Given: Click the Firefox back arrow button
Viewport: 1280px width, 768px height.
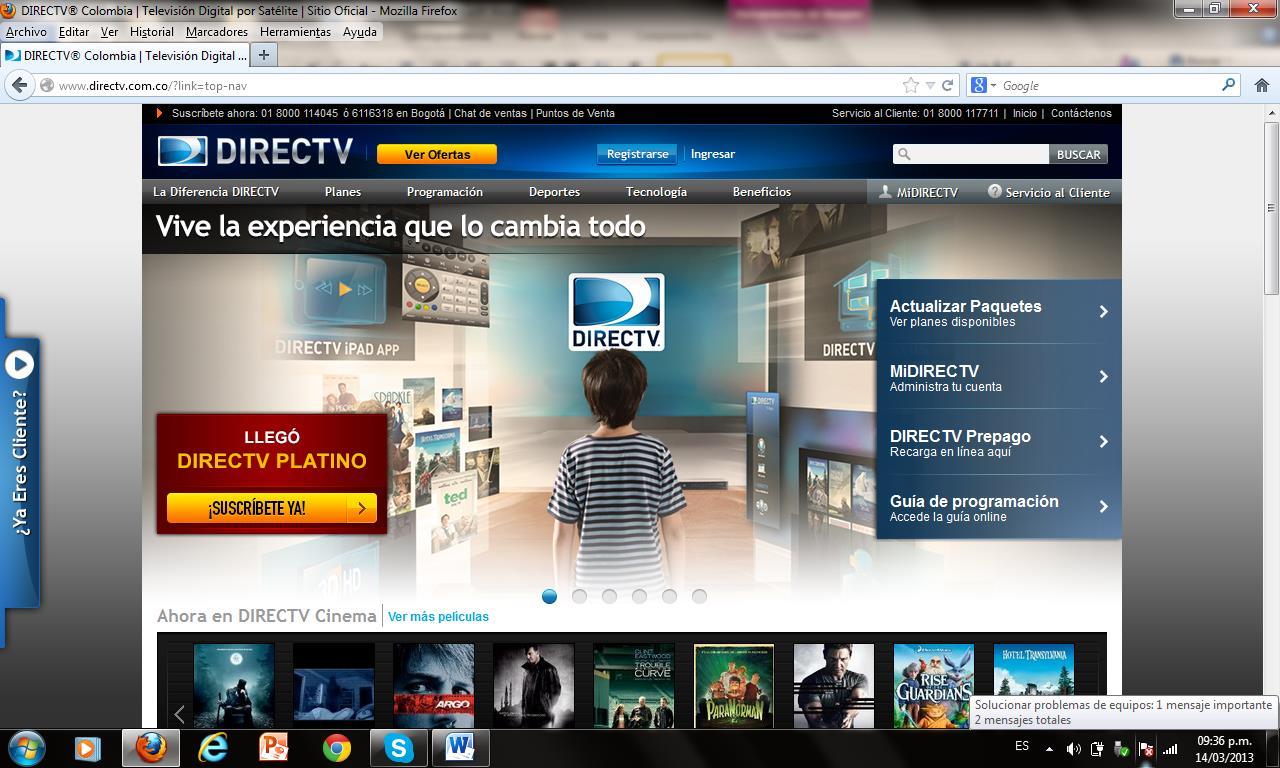Looking at the screenshot, I should point(19,85).
